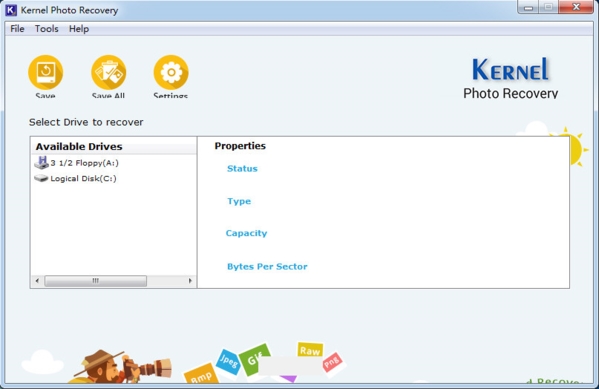This screenshot has width=599, height=389.
Task: Click the Save toolbar icon
Action: (x=45, y=73)
